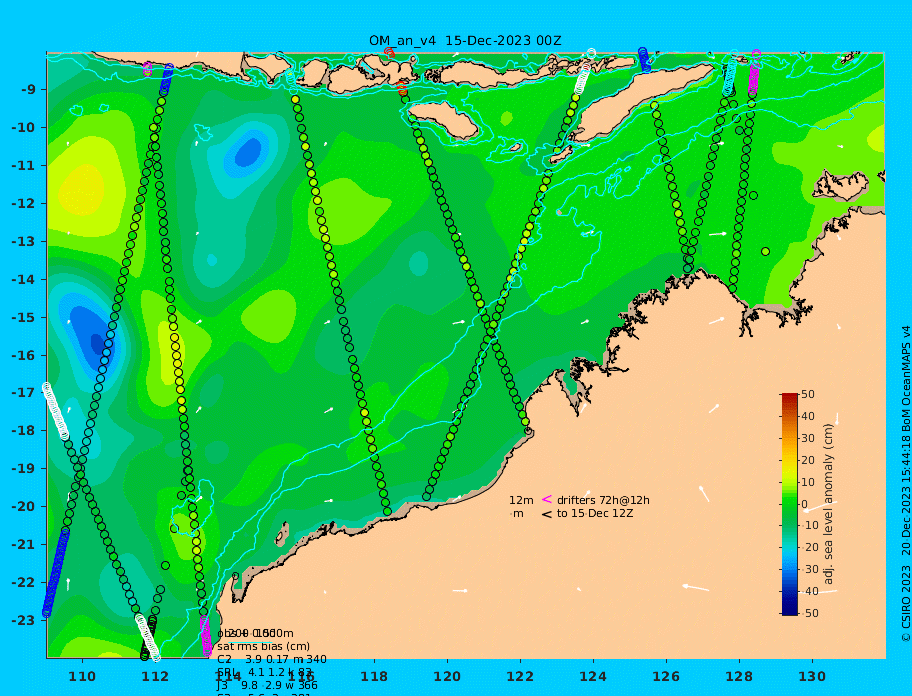Select latitude axis label -19
Viewport: 912px width, 696px height.
click(25, 469)
